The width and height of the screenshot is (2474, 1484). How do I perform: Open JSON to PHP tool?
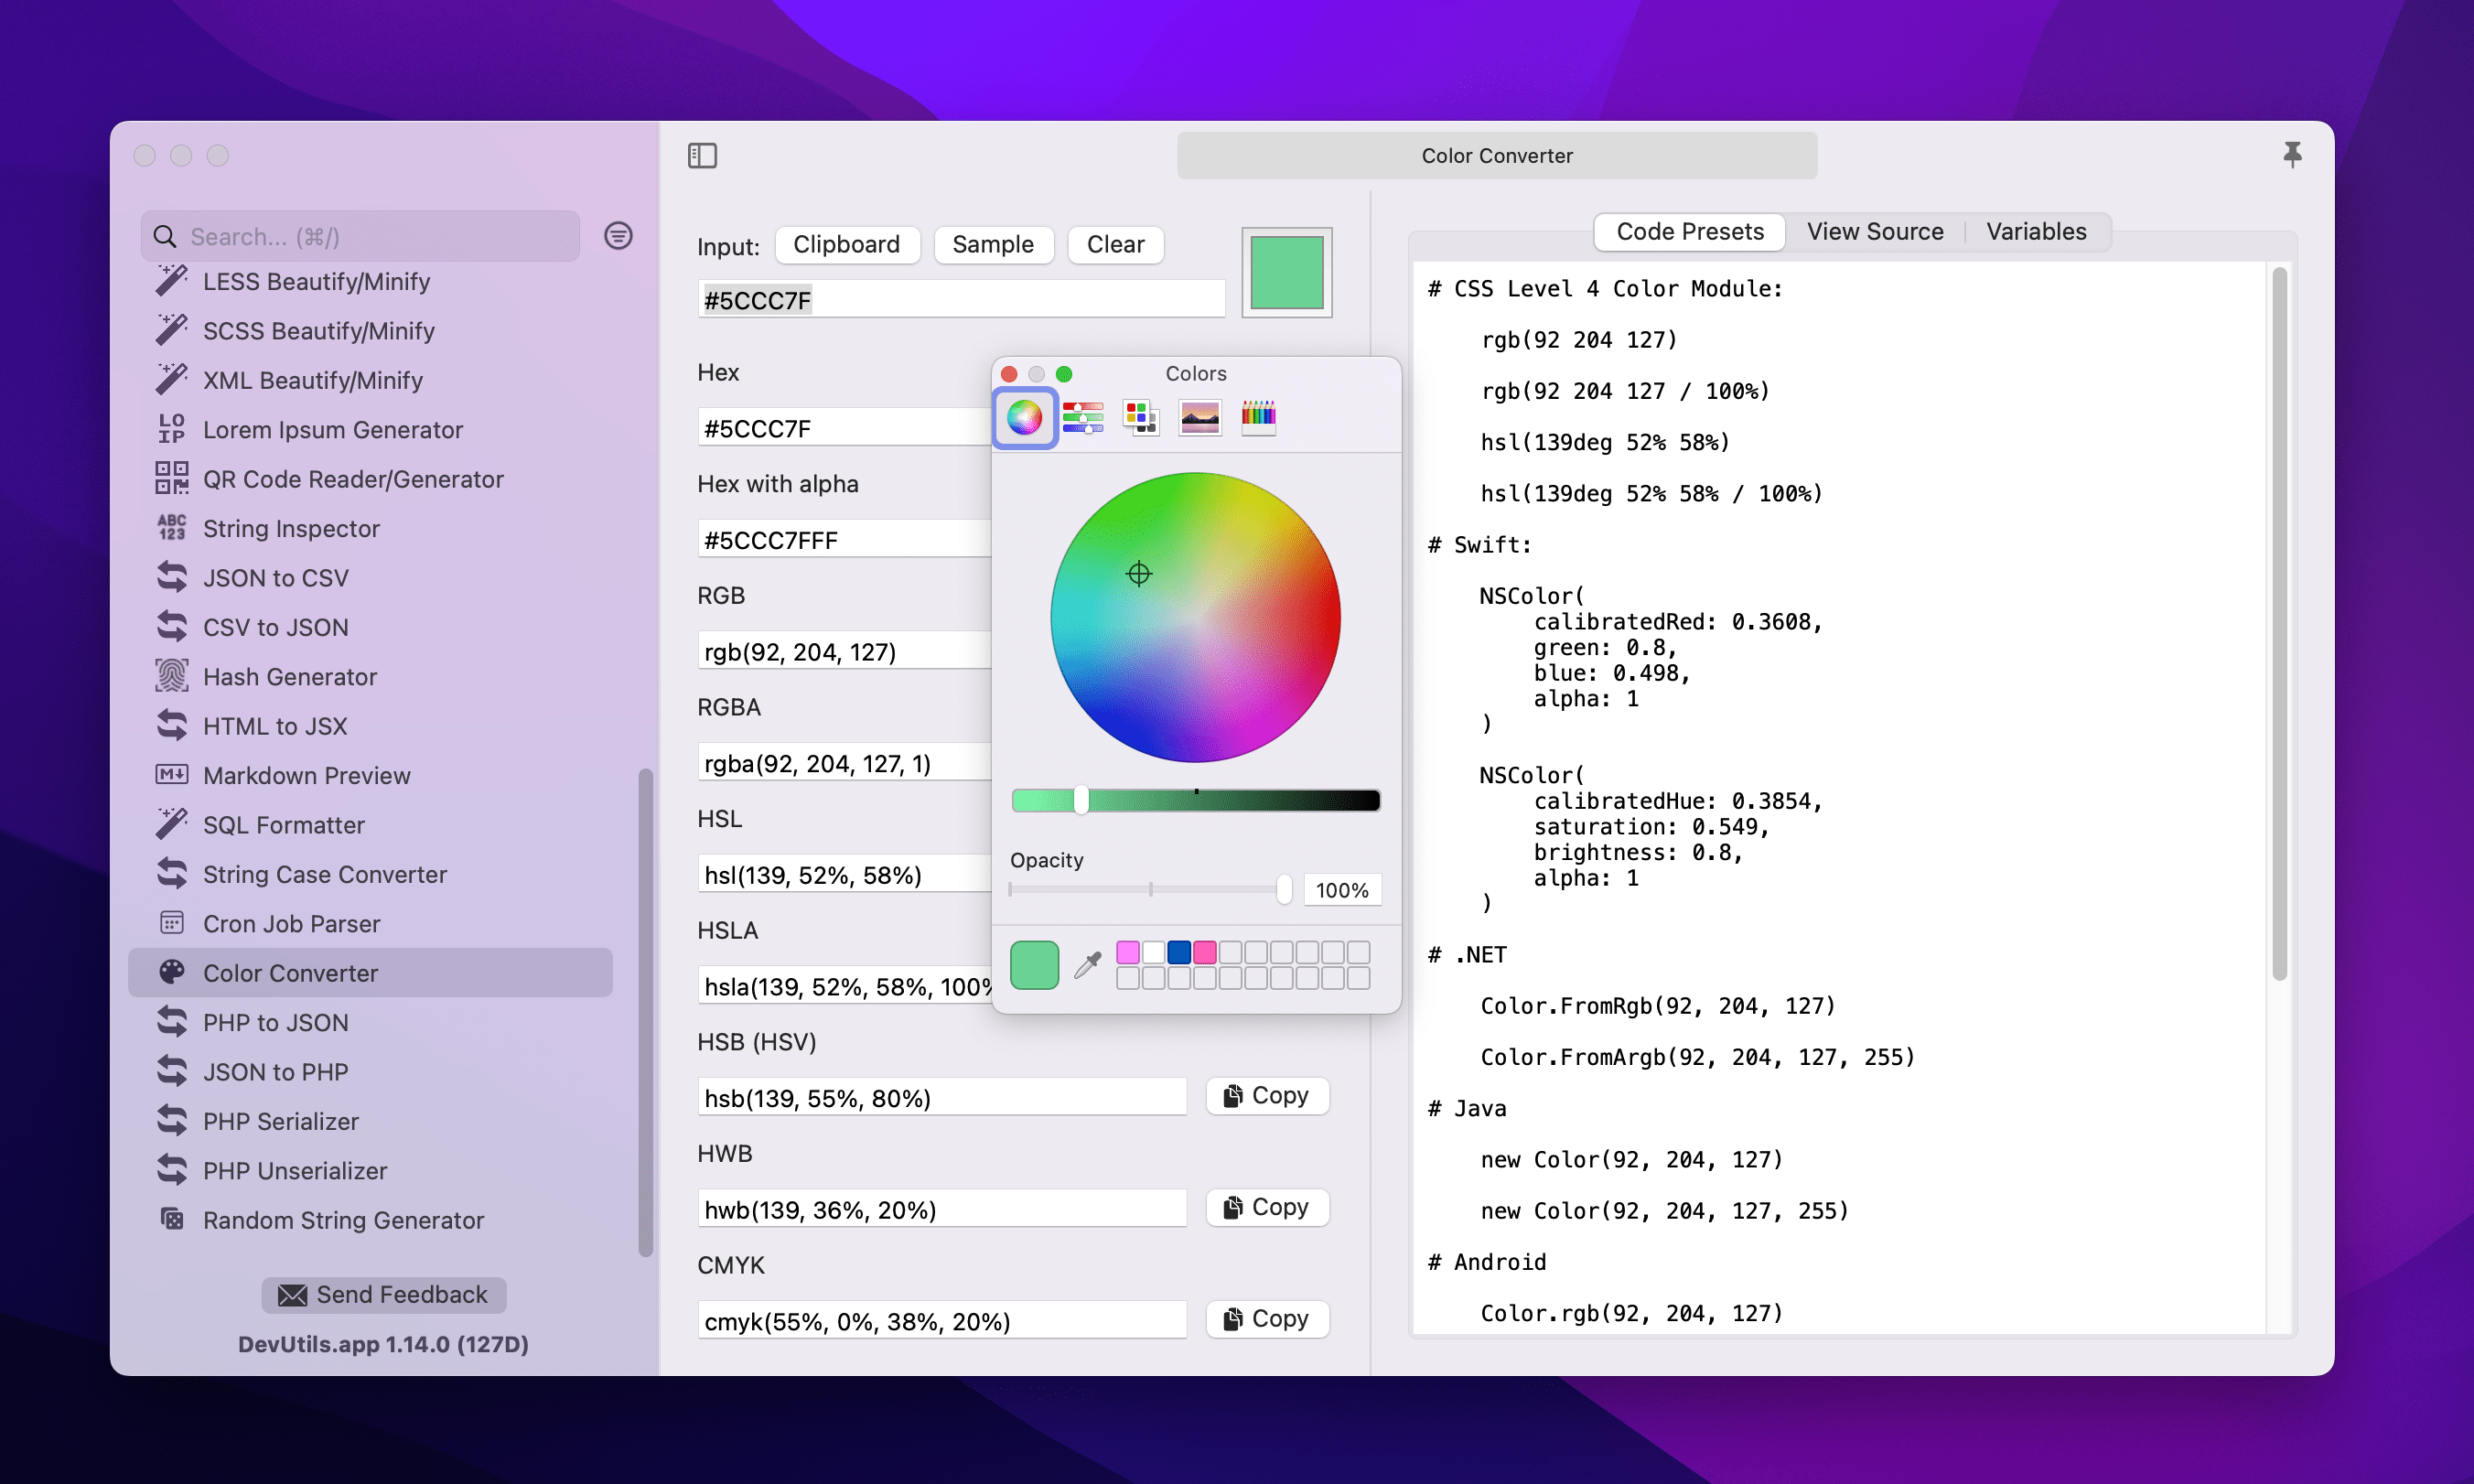click(370, 1072)
